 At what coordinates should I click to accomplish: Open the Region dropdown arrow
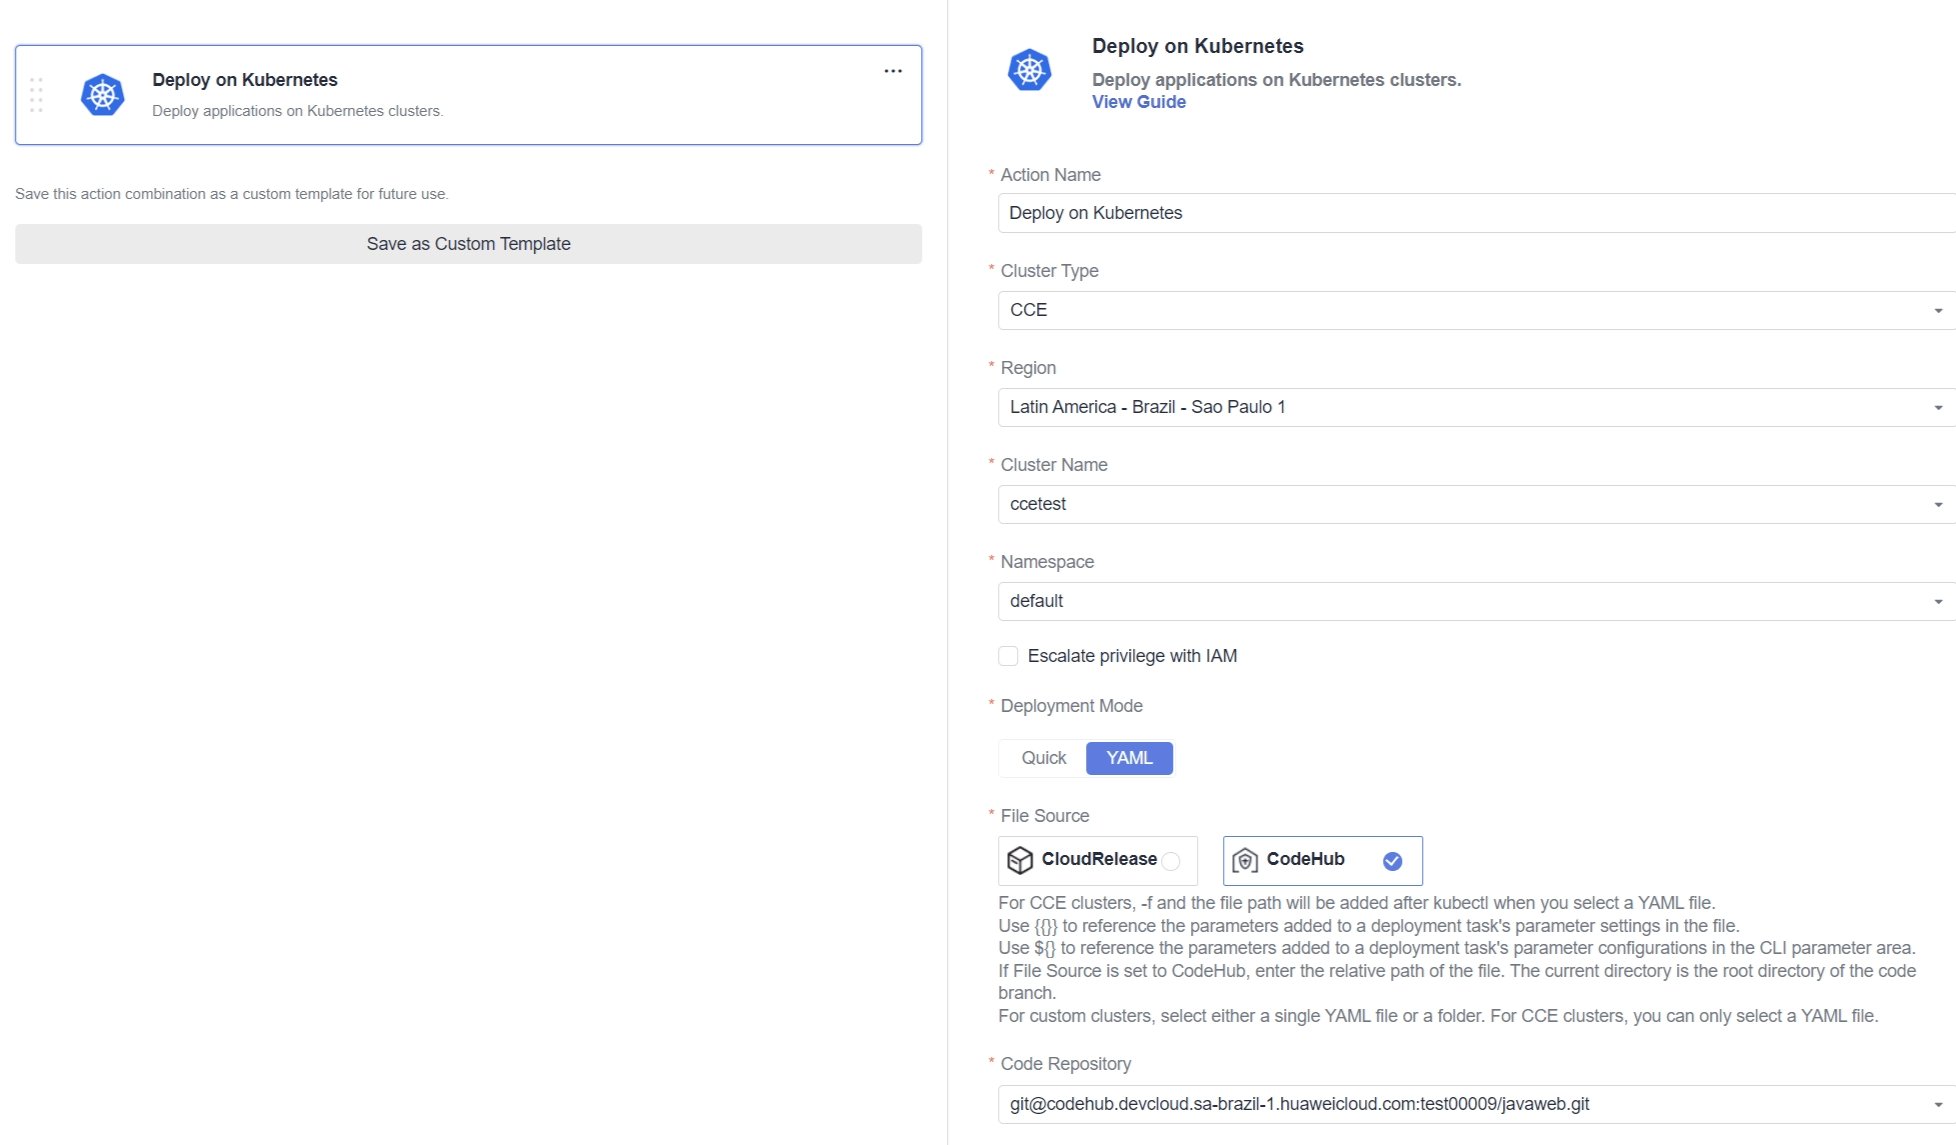(x=1938, y=408)
